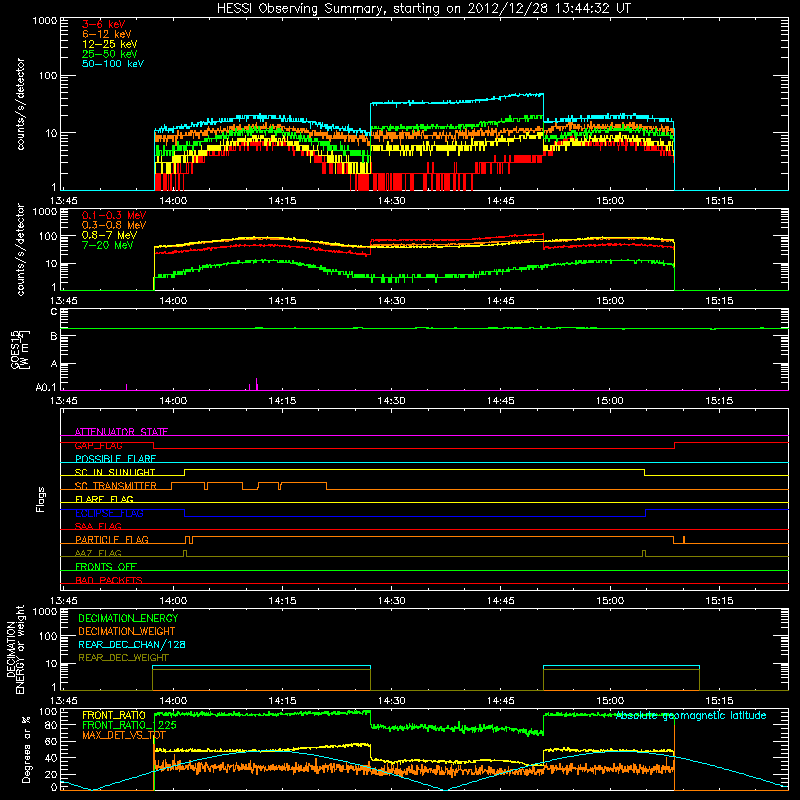Click the yellow 0.8-7 MeV legend label
This screenshot has width=800, height=800.
[x=109, y=235]
